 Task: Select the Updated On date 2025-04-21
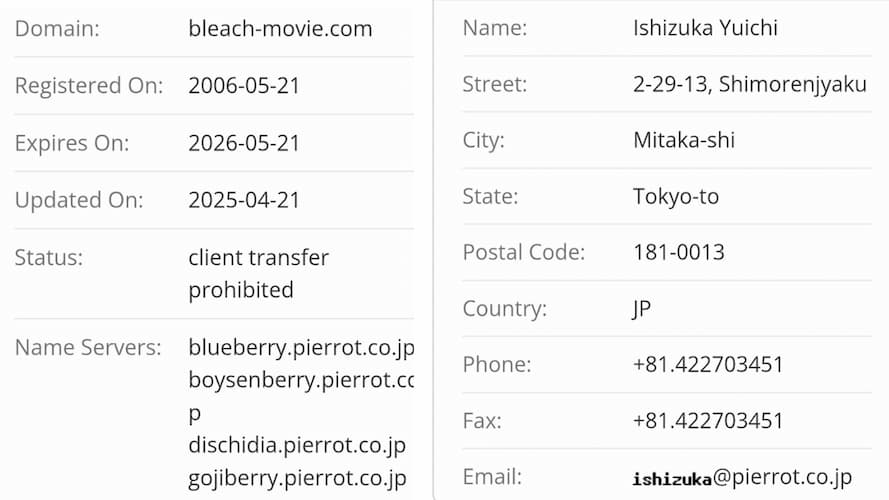point(244,200)
